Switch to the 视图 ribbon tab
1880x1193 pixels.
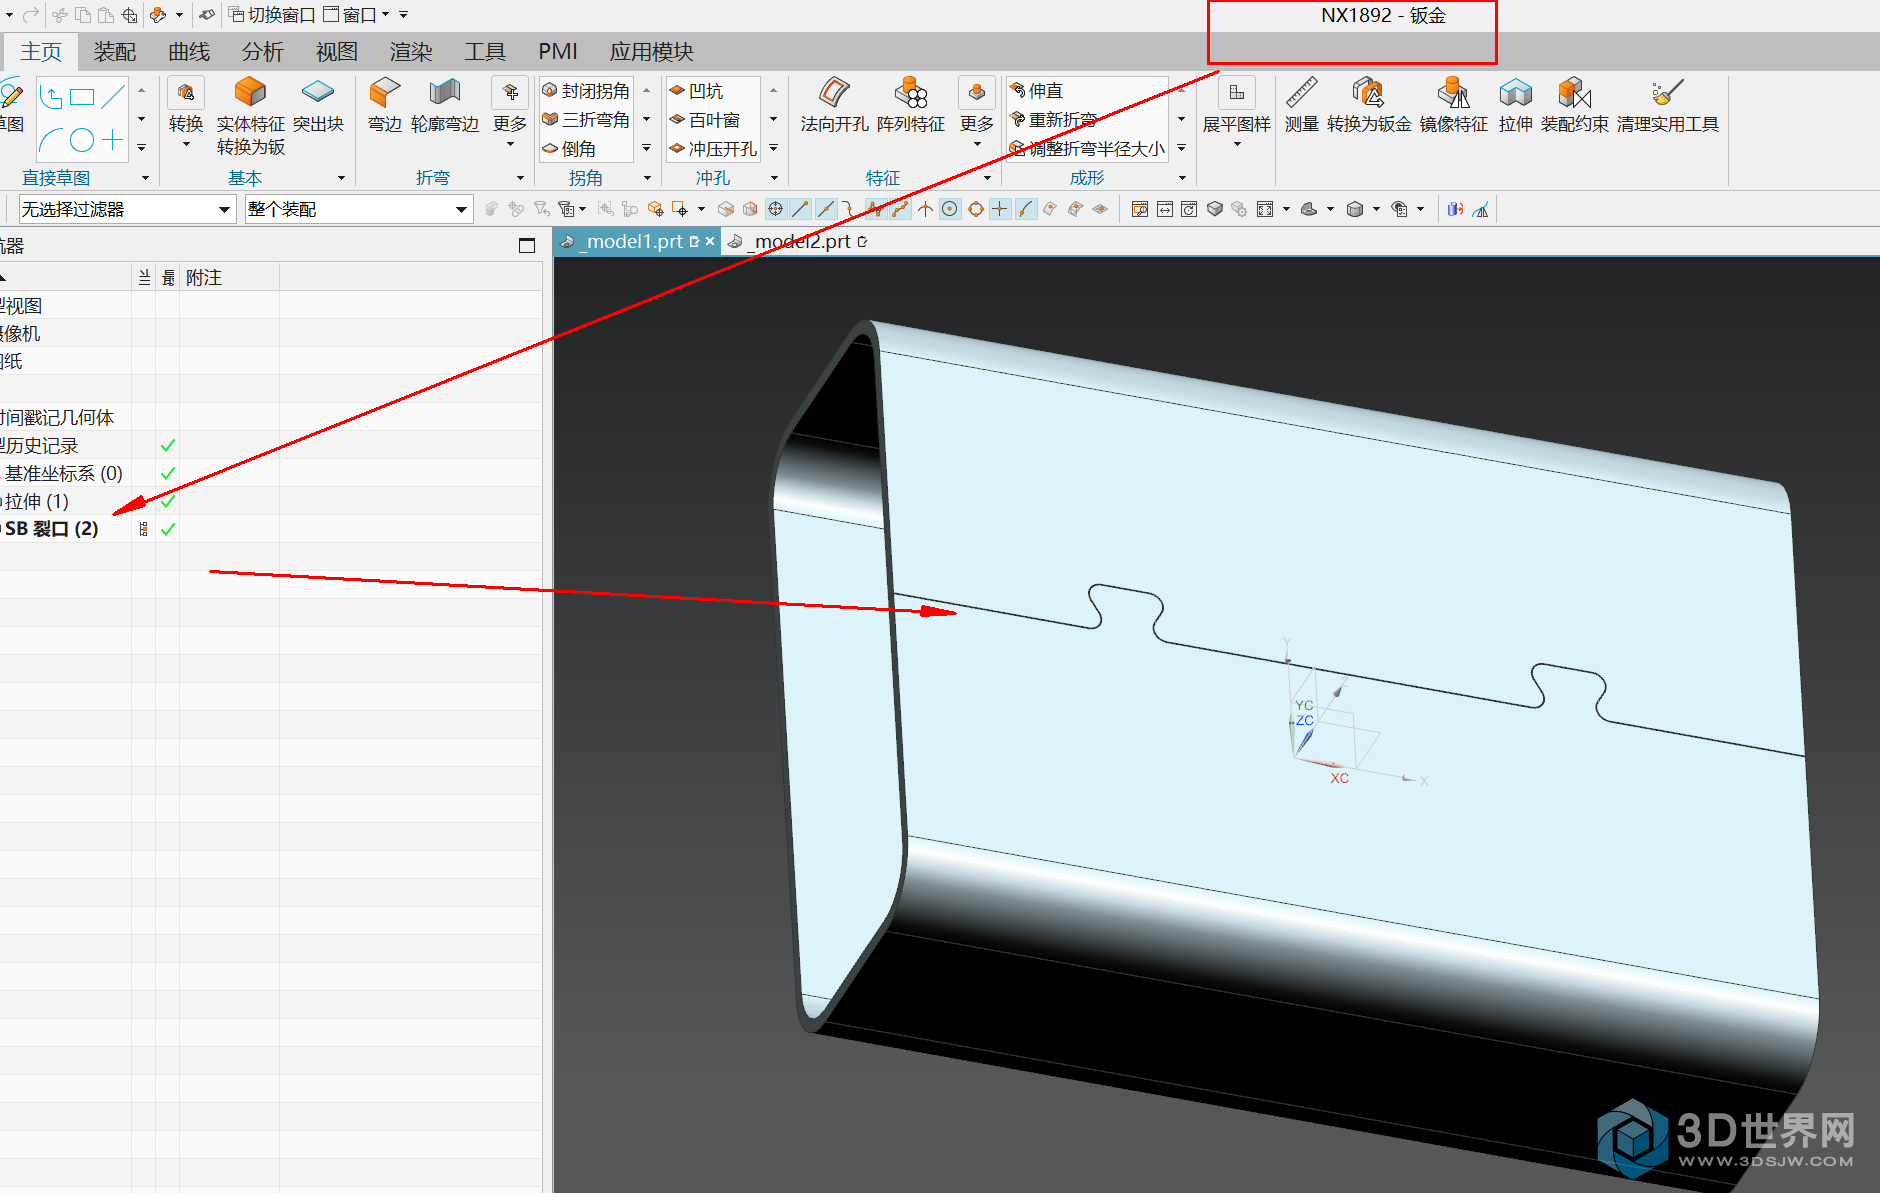pyautogui.click(x=337, y=51)
